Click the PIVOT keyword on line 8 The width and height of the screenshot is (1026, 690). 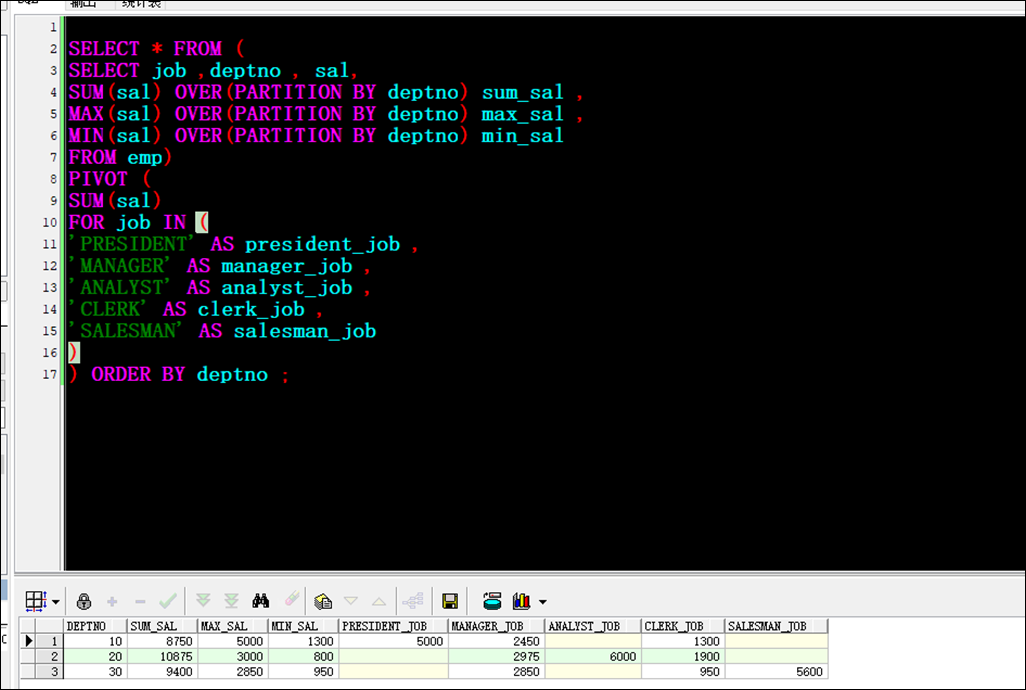click(98, 179)
